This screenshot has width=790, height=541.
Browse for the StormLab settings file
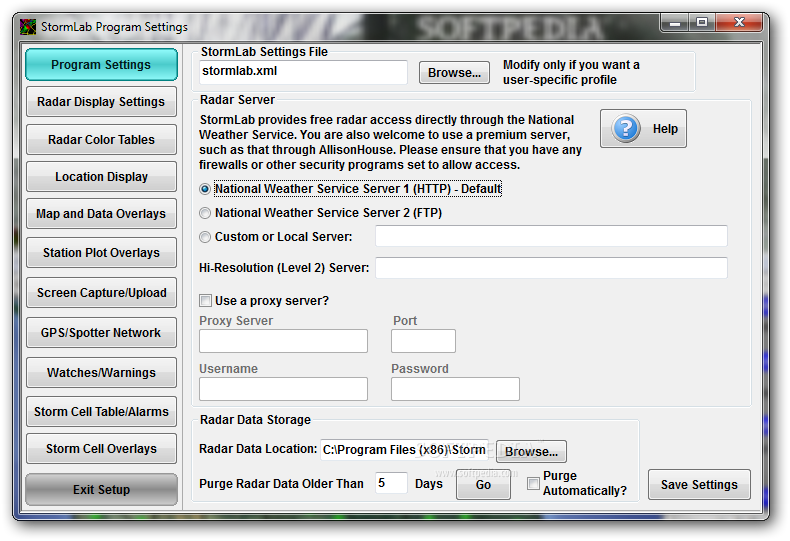(454, 73)
